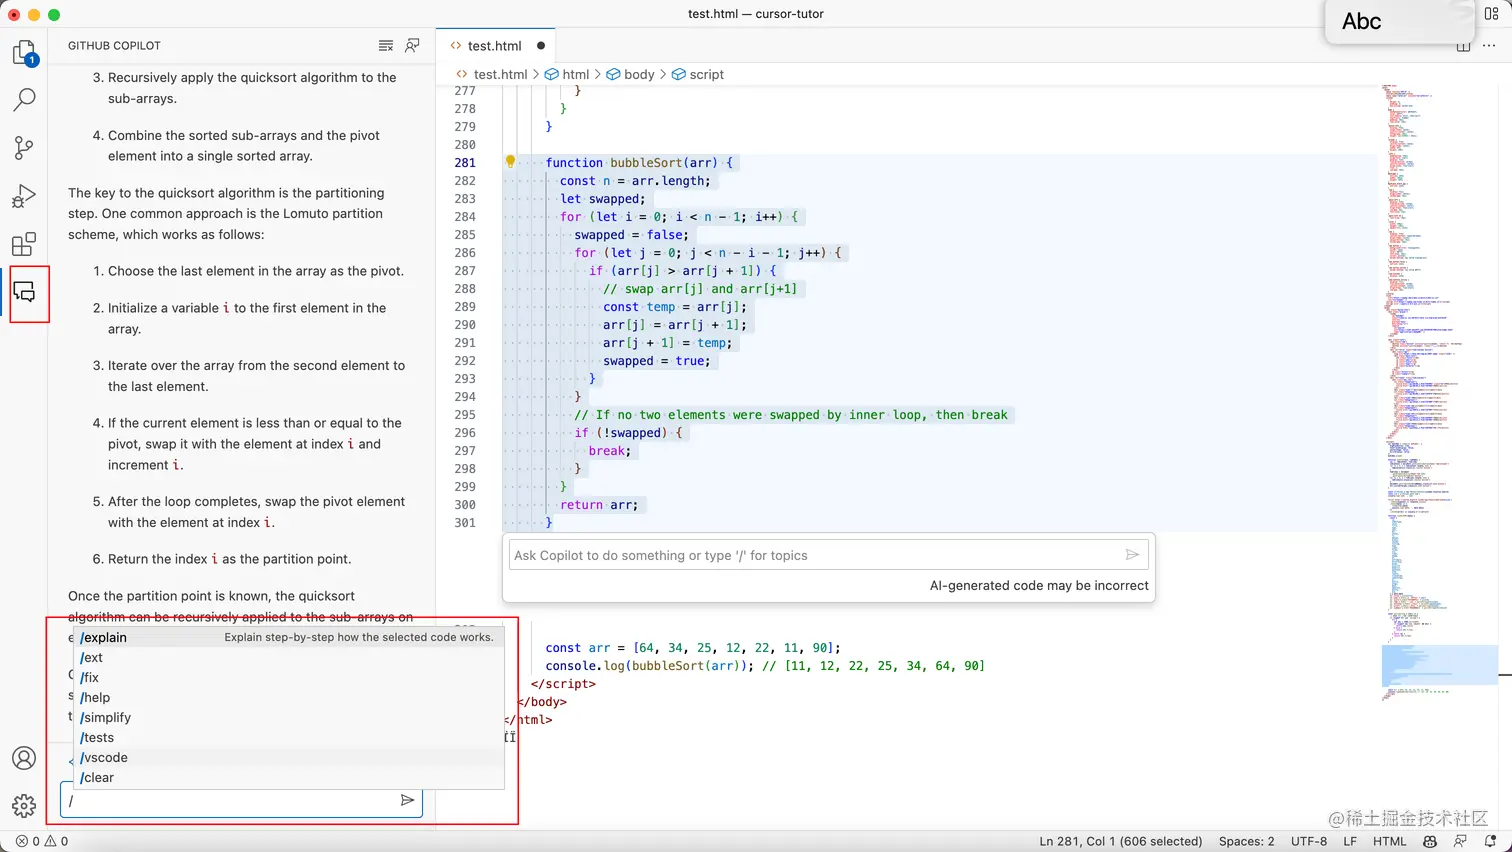Send the chat message in the Copilot panel
This screenshot has height=852, width=1512.
pyautogui.click(x=407, y=800)
